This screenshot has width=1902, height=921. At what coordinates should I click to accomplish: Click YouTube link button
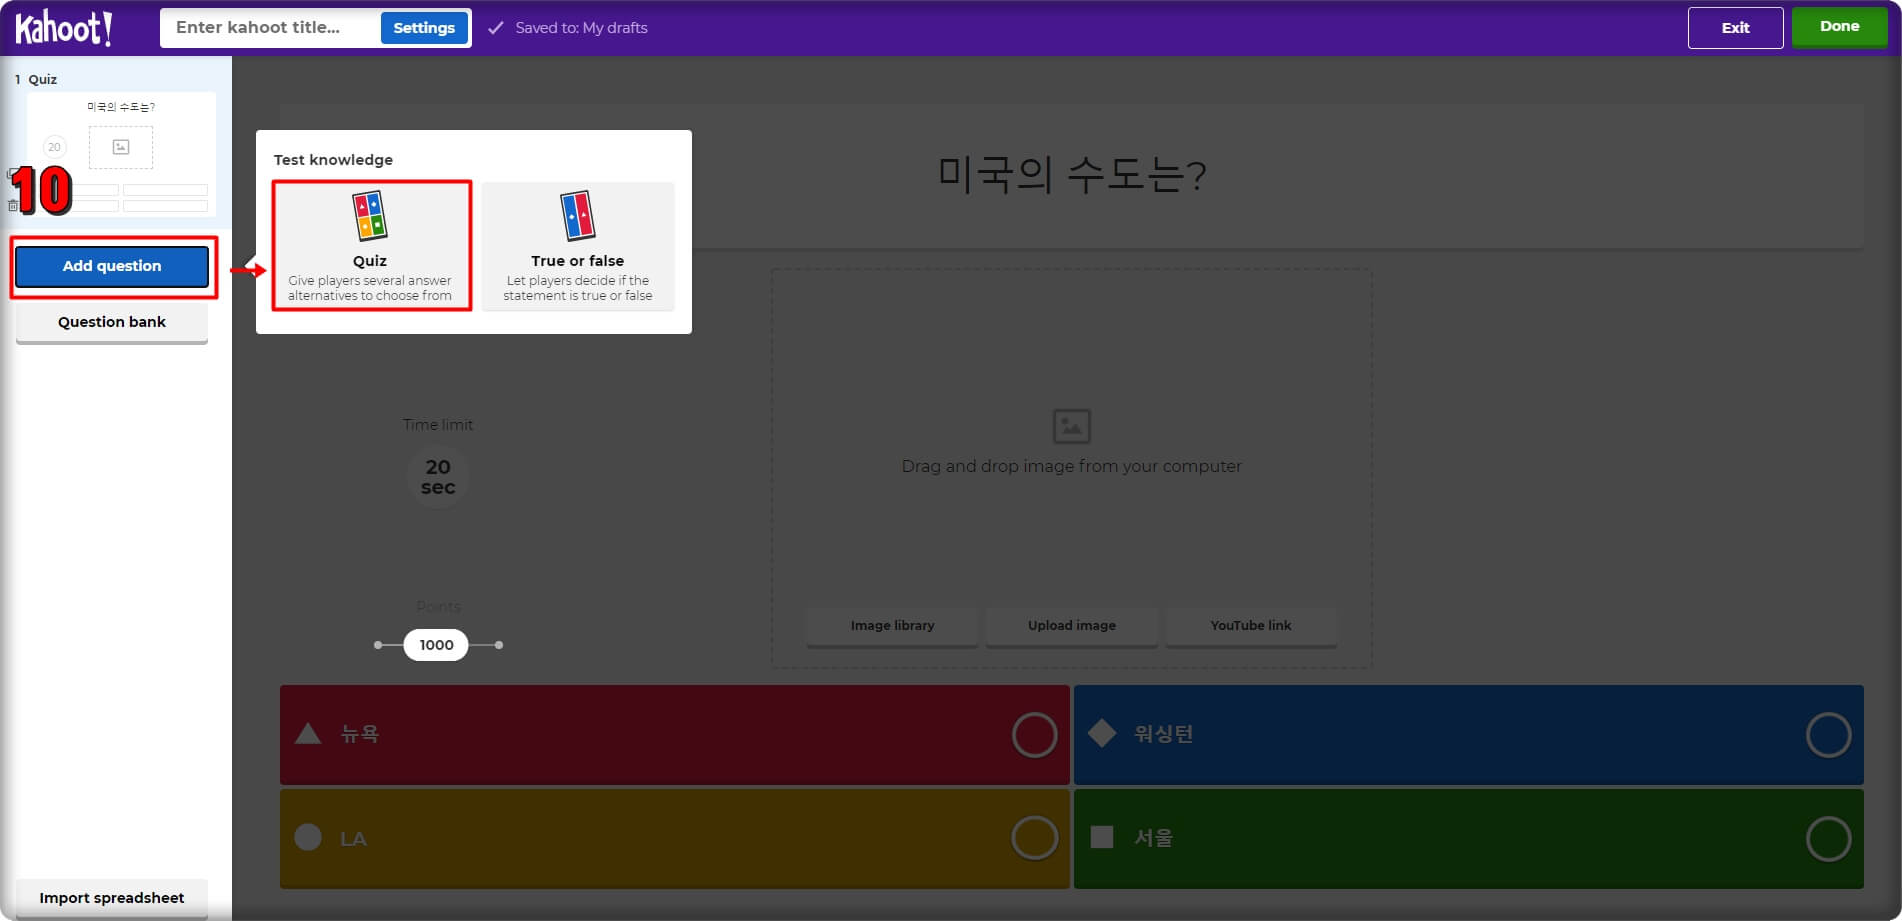(1250, 626)
